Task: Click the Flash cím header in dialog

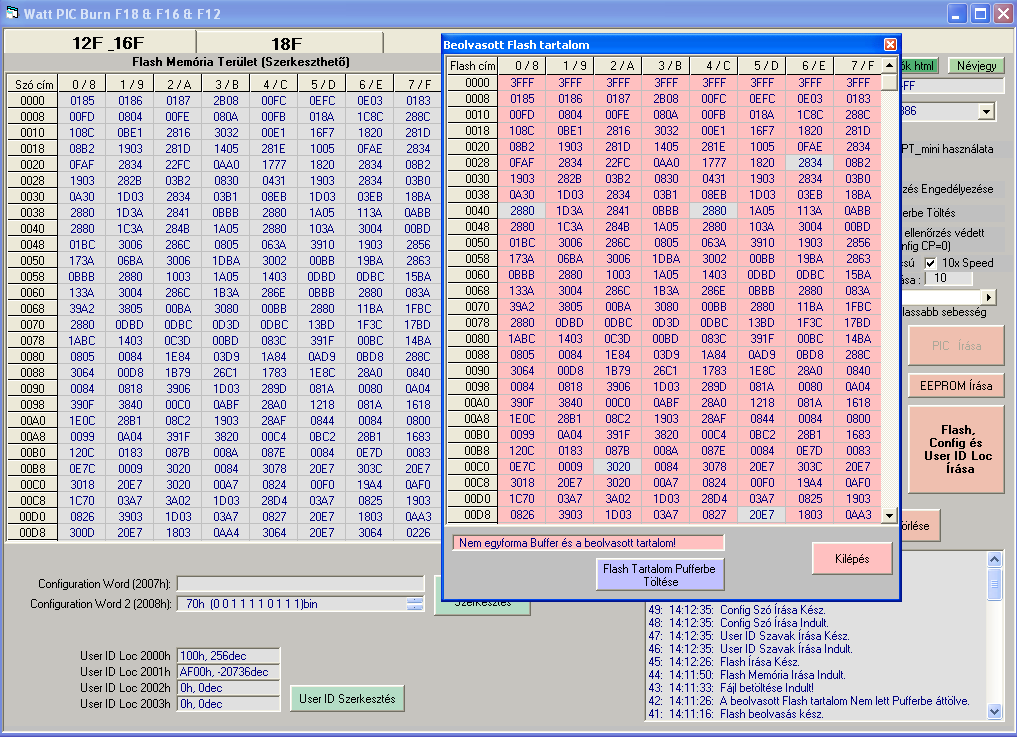Action: click(473, 66)
